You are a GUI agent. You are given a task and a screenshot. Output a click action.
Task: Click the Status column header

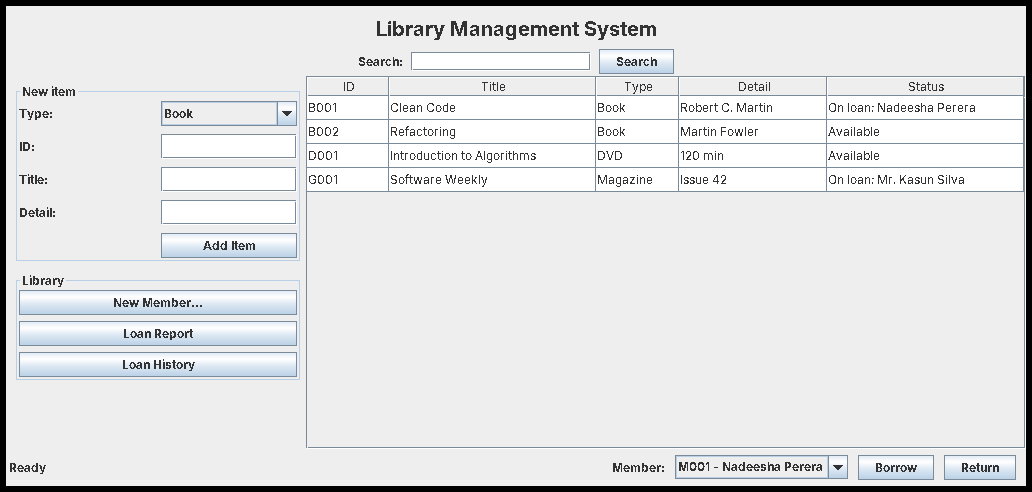click(x=925, y=86)
